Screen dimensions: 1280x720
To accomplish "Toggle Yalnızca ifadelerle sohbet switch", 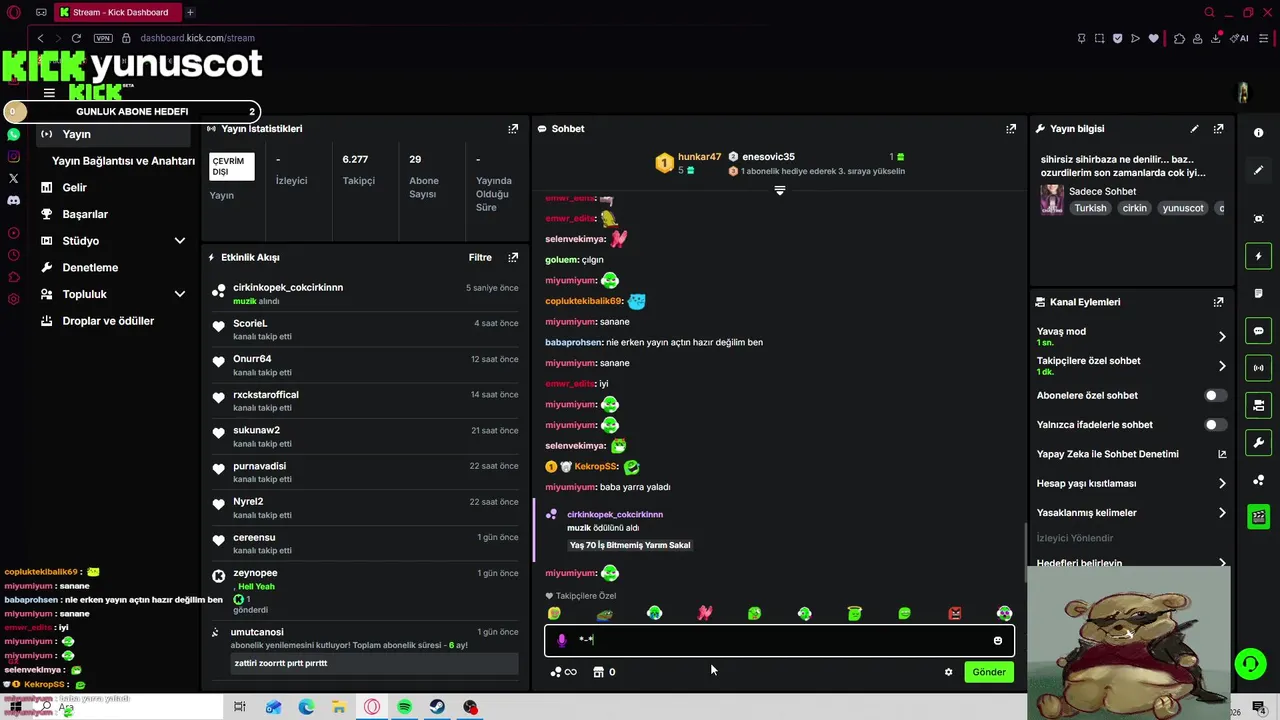I will tap(1215, 425).
